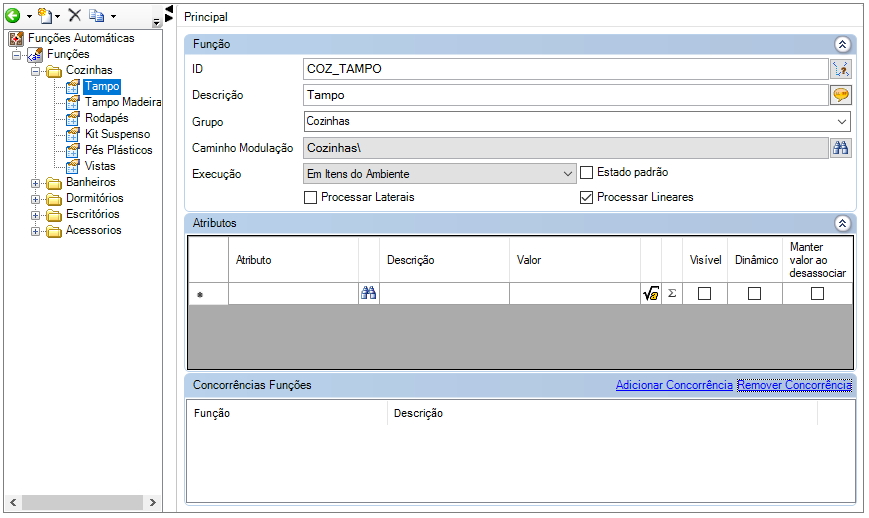Image resolution: width=869 pixels, height=518 pixels.
Task: Click the copy toolbar icon
Action: 97,16
